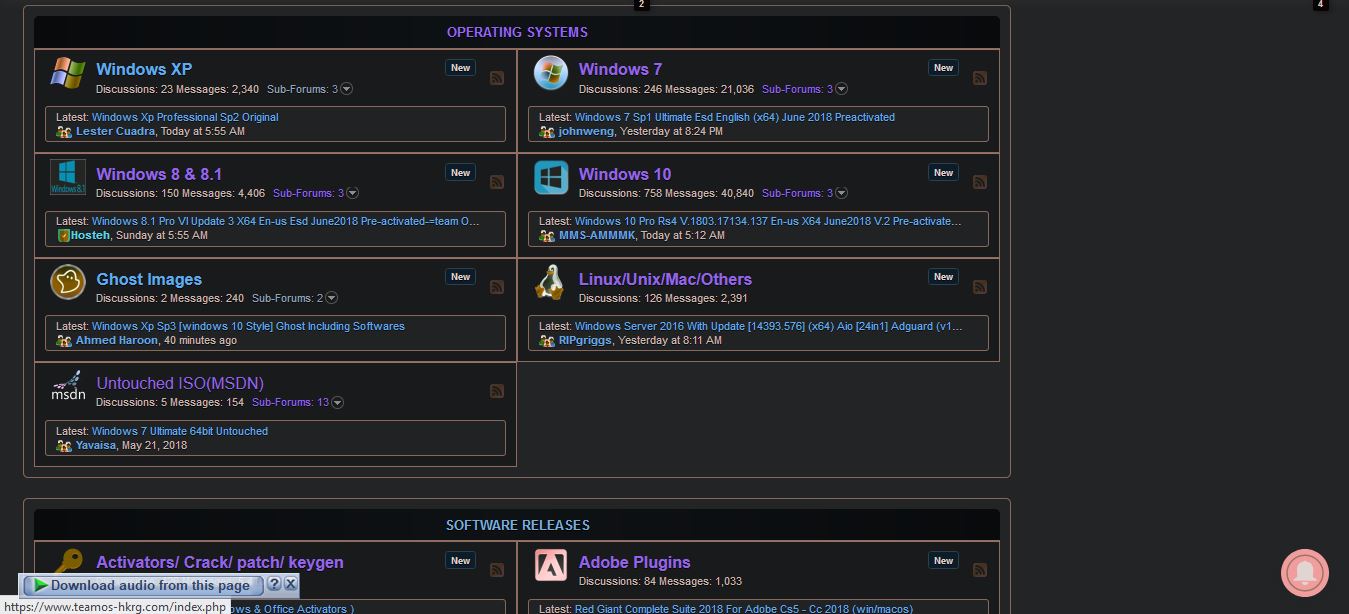Viewport: 1349px width, 614px height.
Task: Click the SOFTWARE RELEASES category header
Action: (517, 525)
